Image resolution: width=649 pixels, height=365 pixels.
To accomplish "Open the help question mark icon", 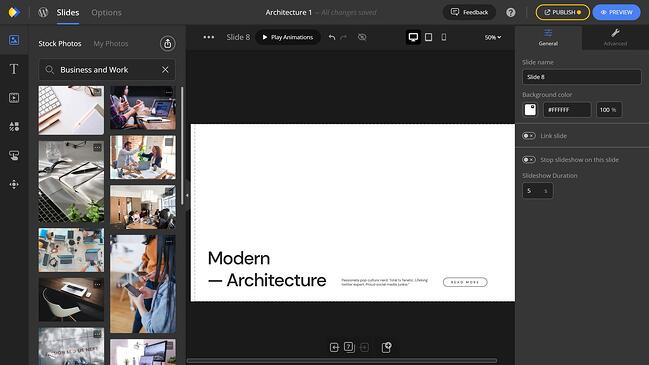I will coord(511,12).
